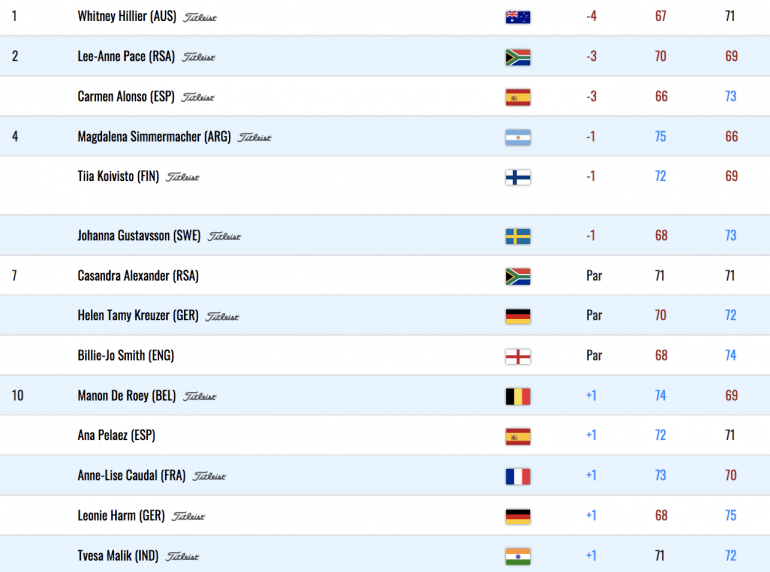770x572 pixels.
Task: Click the India flag beside Tvesa Malik
Action: (518, 556)
